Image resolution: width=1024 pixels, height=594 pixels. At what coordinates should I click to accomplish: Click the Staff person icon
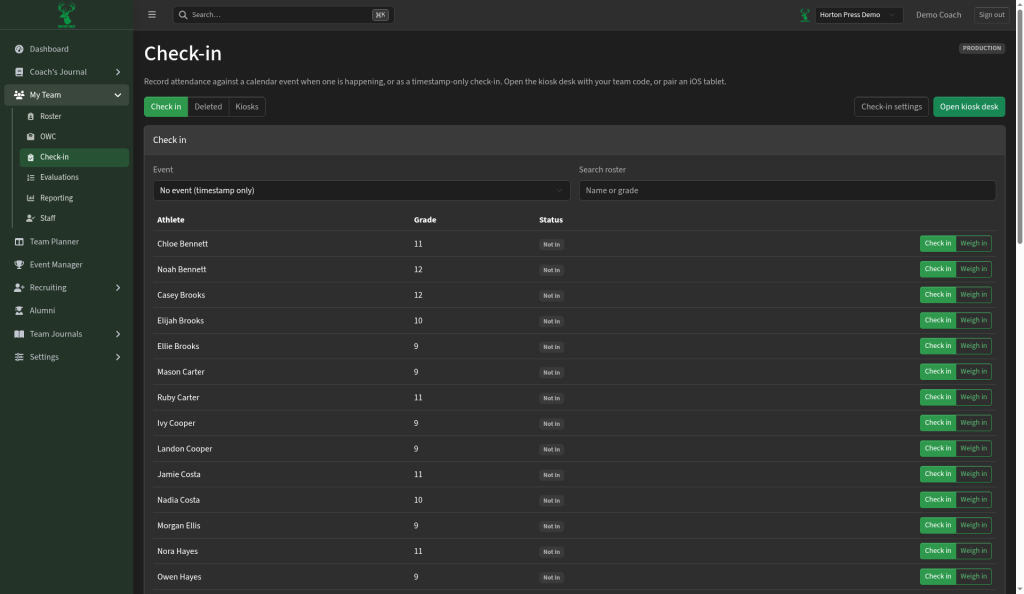[31, 218]
